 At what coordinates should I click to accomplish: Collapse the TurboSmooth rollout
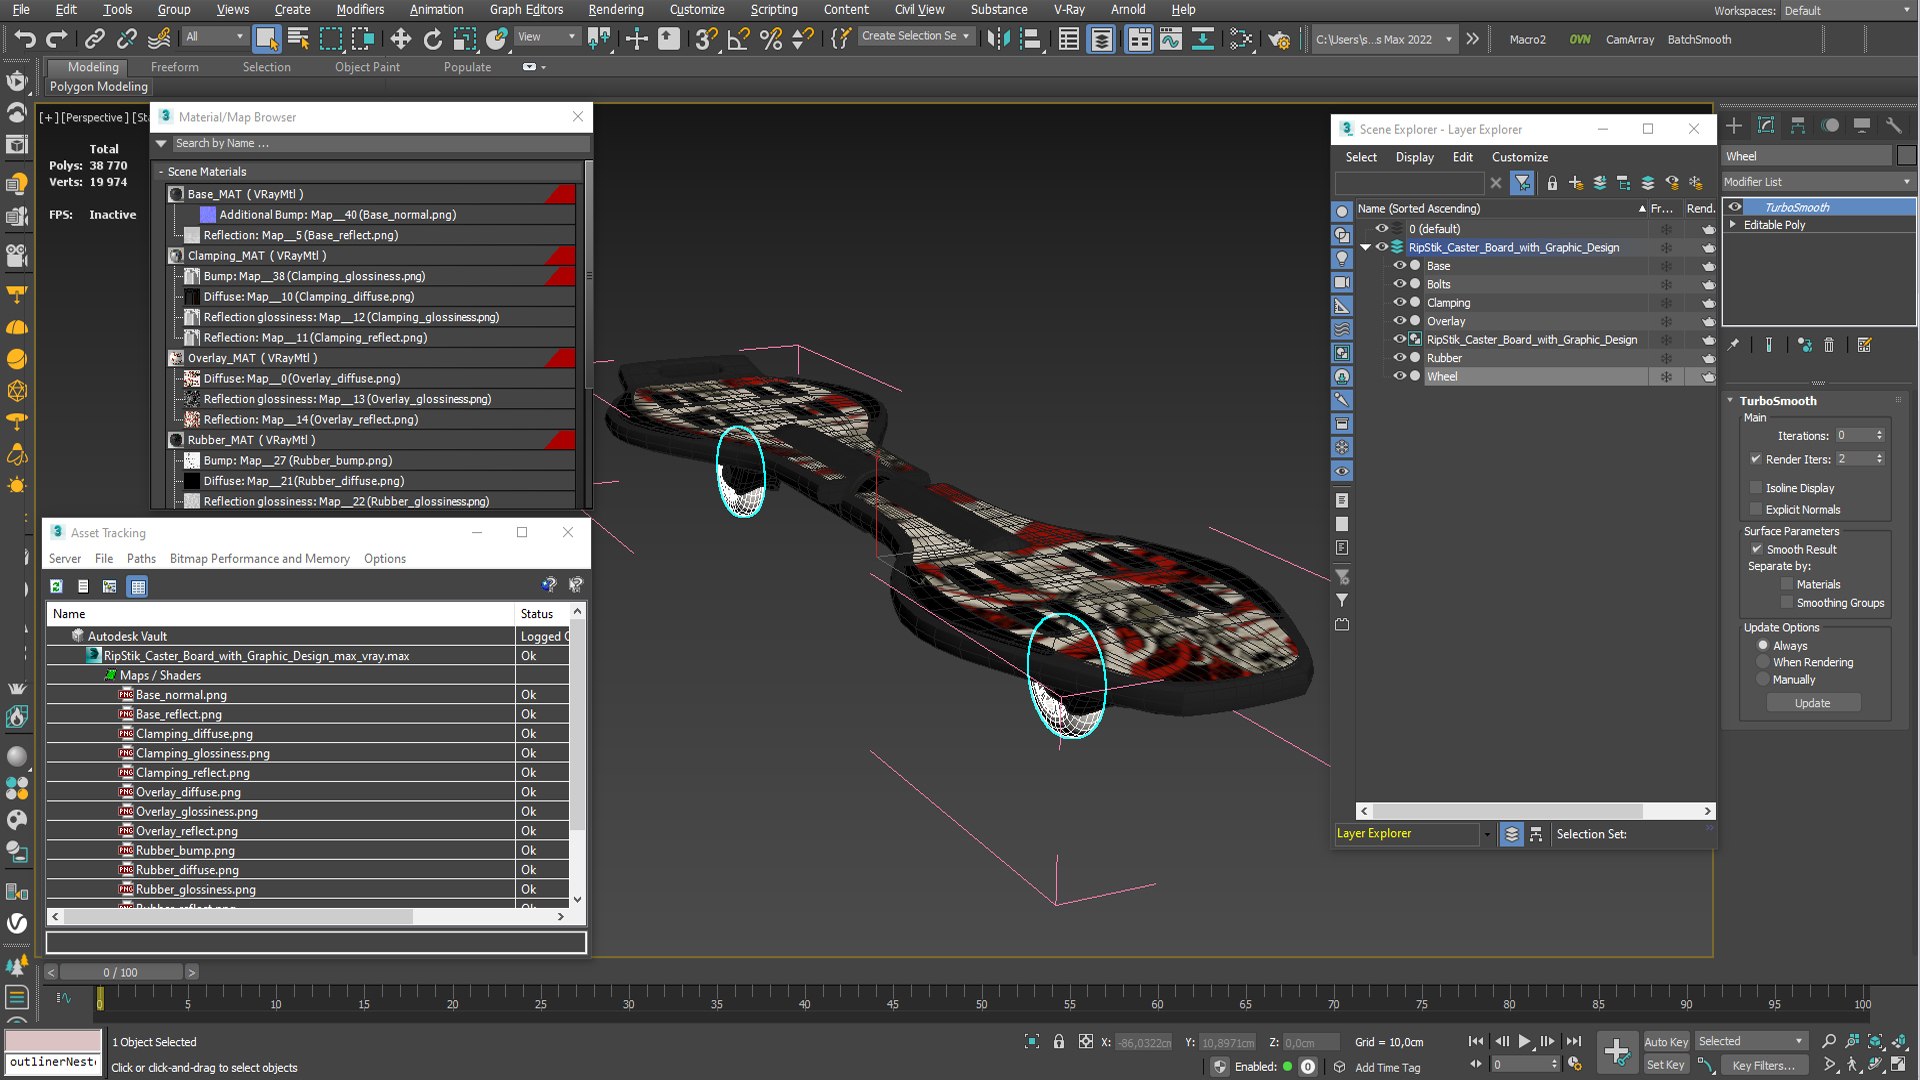pyautogui.click(x=1731, y=400)
